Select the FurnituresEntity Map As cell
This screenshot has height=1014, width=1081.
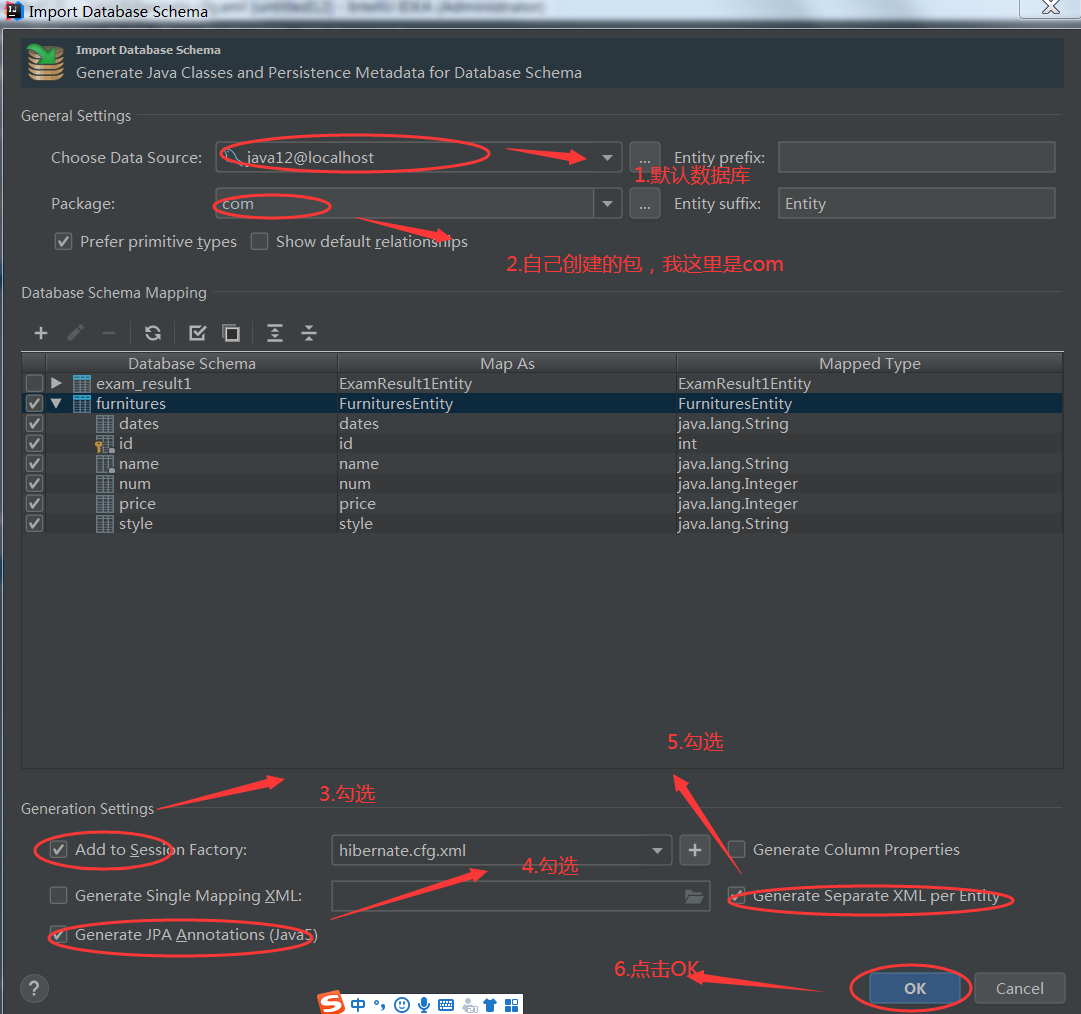507,403
